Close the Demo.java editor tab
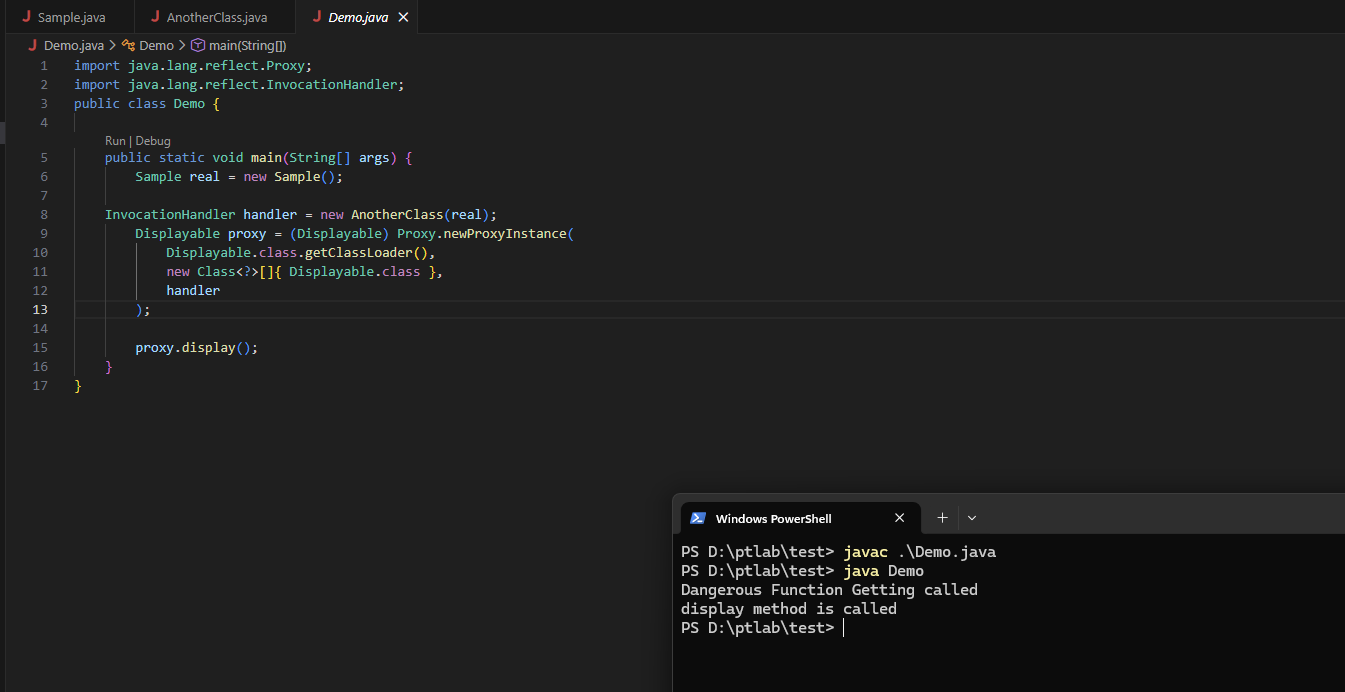Viewport: 1345px width, 692px height. point(403,18)
